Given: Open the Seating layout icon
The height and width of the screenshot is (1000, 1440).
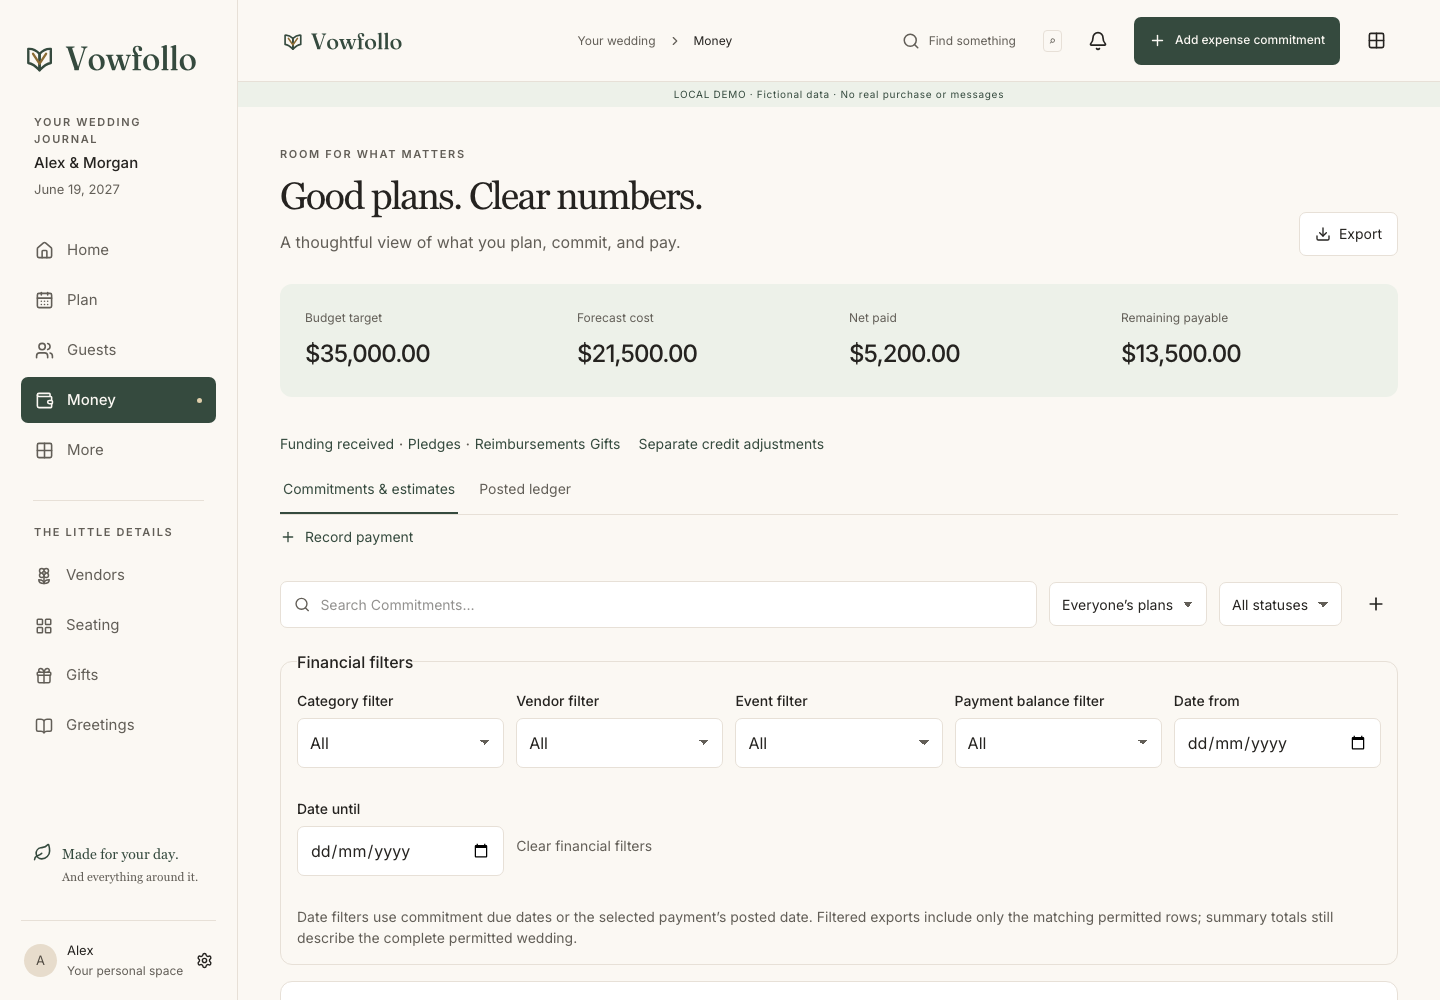Looking at the screenshot, I should point(44,625).
